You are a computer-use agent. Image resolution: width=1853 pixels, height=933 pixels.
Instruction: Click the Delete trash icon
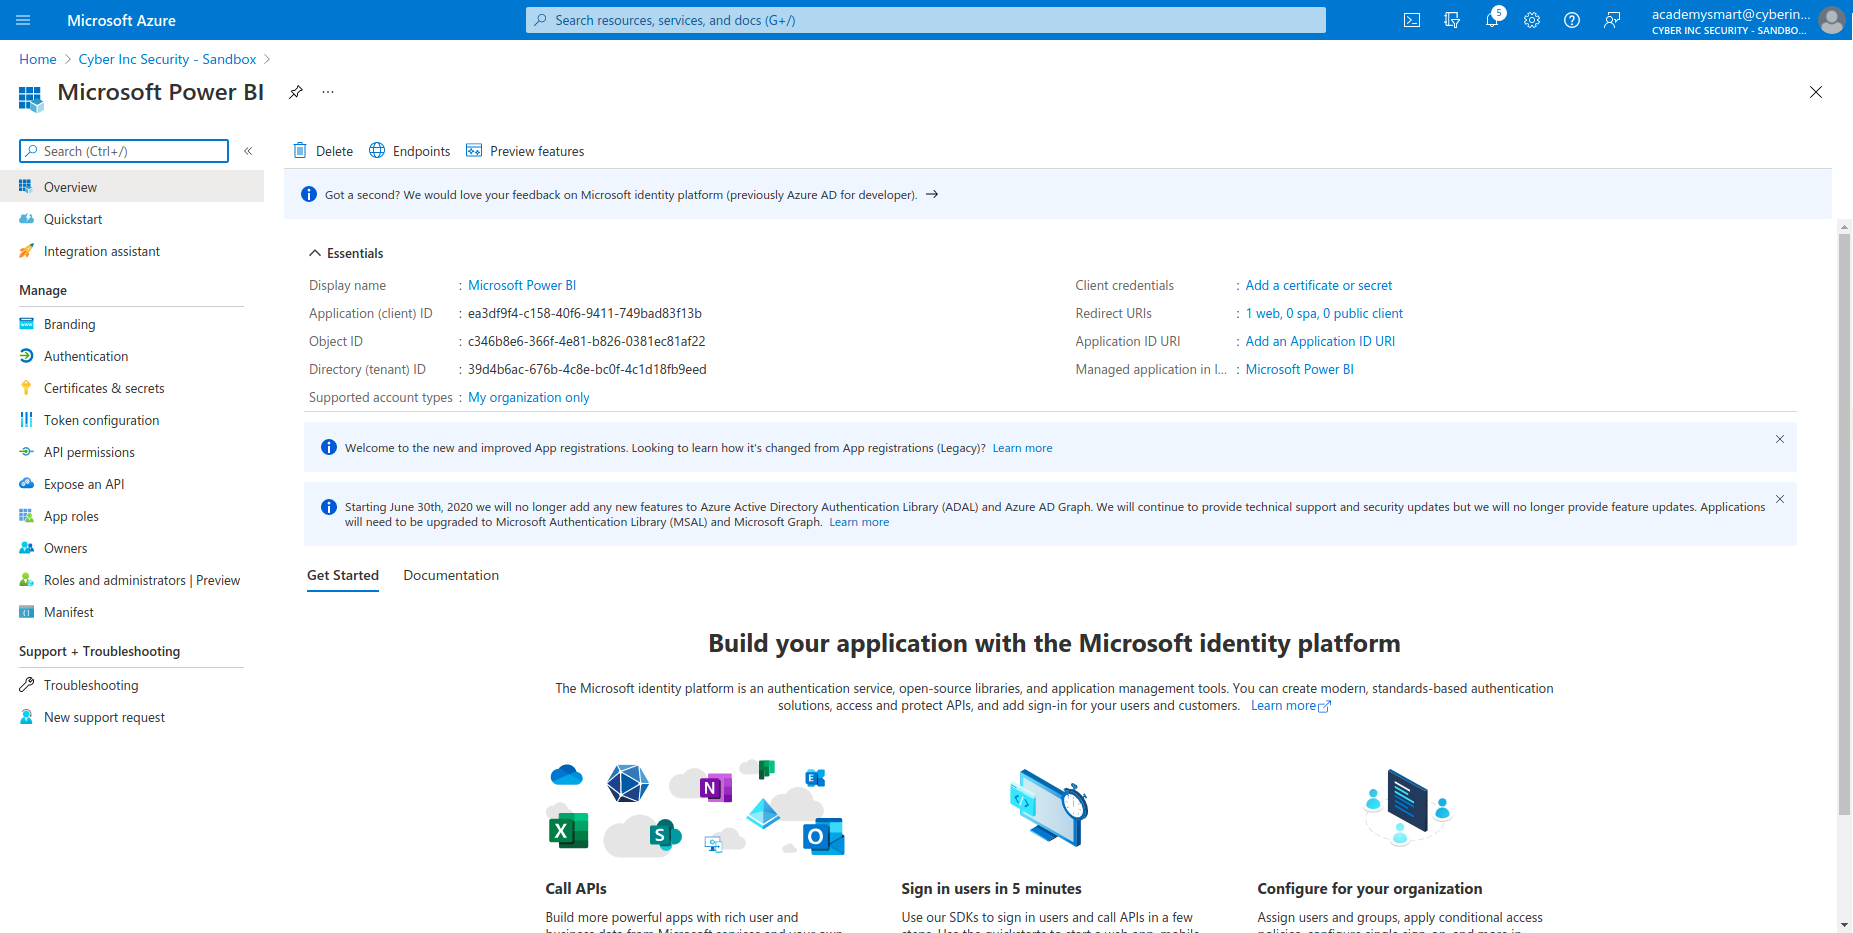coord(300,151)
